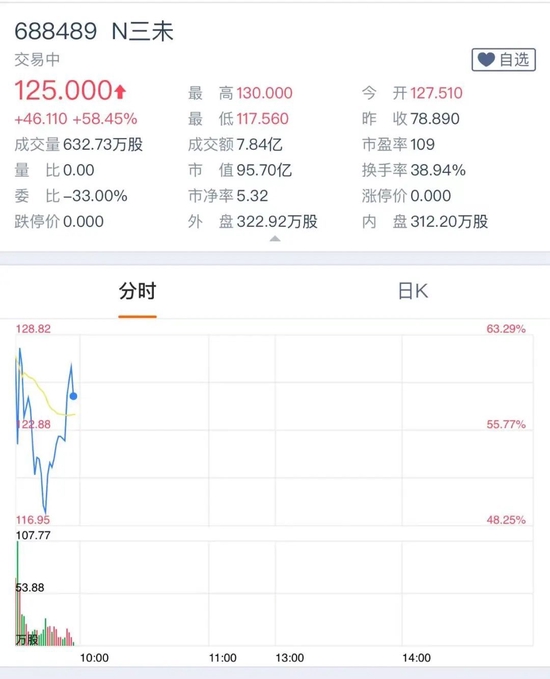Click the 13:00 time axis label
The image size is (550, 679).
(290, 658)
